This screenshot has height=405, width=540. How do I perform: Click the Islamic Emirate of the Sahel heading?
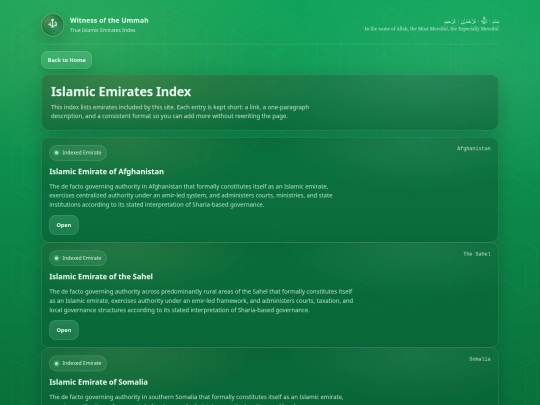click(101, 277)
